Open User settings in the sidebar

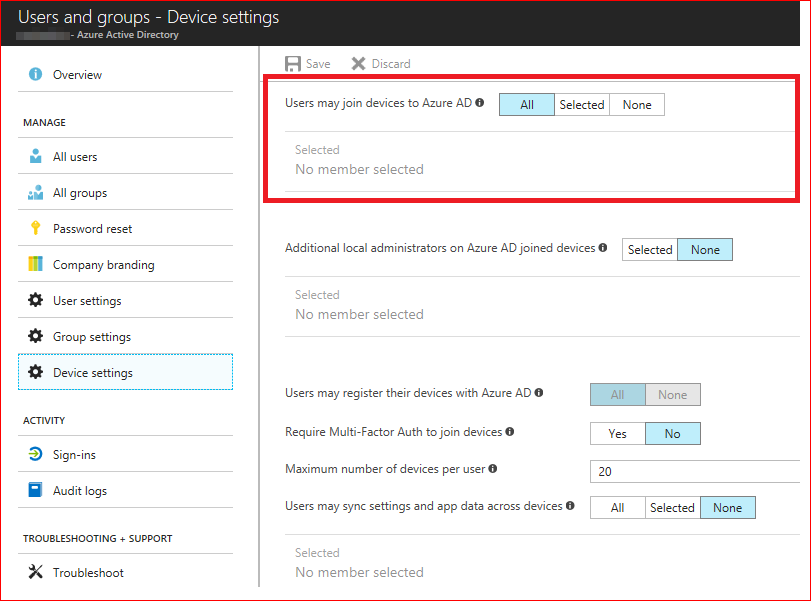coord(87,301)
